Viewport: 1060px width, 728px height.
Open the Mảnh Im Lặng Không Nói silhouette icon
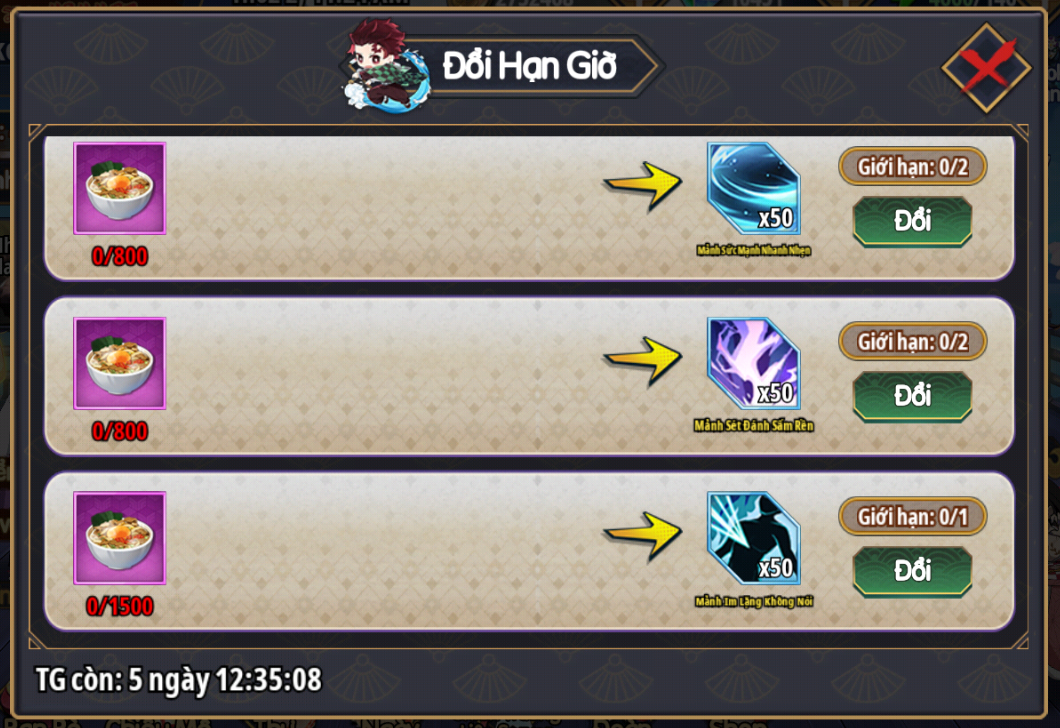point(754,538)
